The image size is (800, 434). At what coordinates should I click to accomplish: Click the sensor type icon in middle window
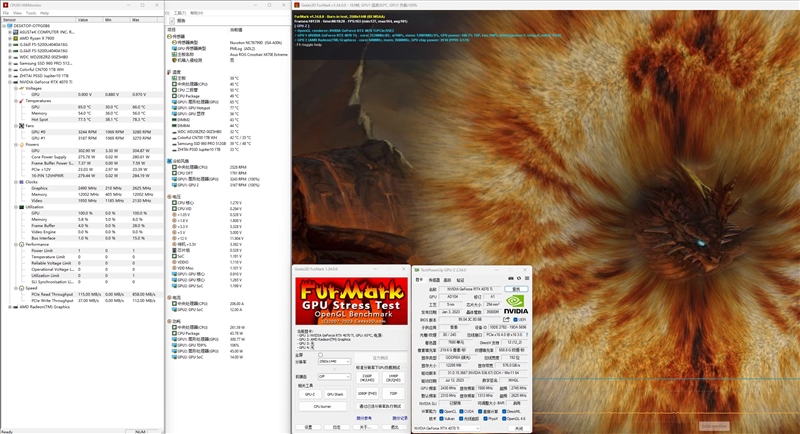[x=174, y=42]
